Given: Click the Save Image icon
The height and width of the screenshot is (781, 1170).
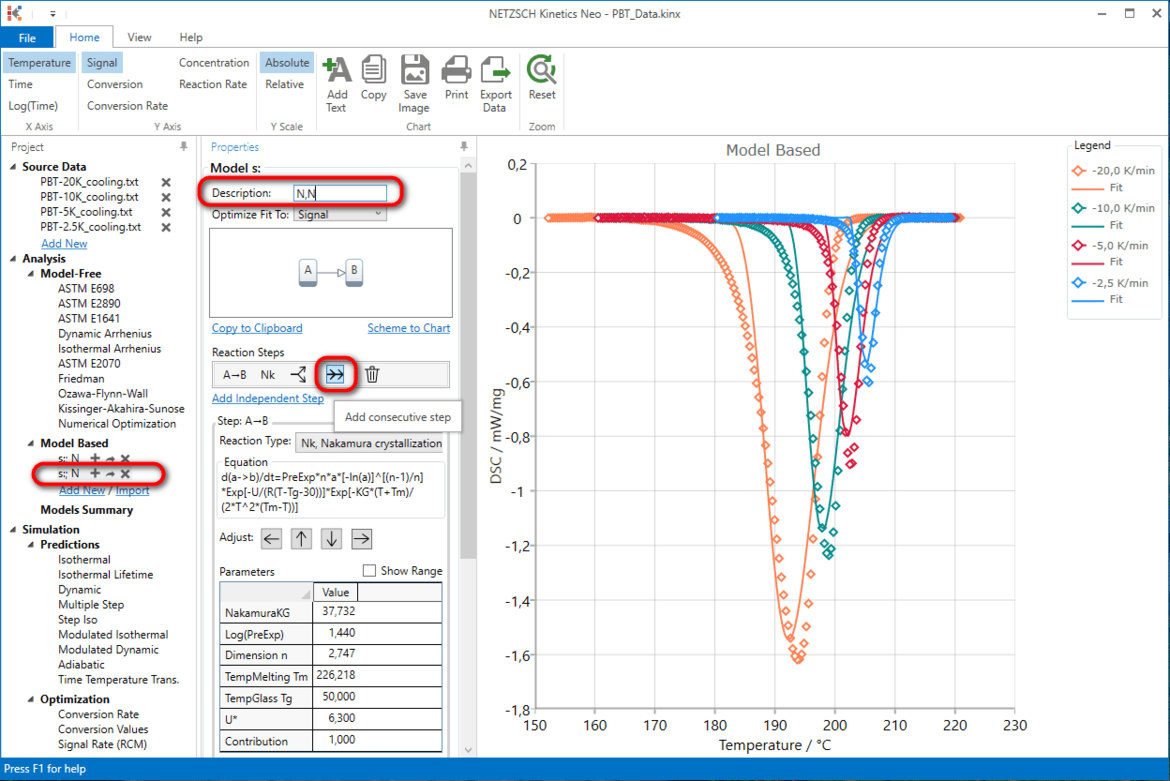Looking at the screenshot, I should (414, 70).
